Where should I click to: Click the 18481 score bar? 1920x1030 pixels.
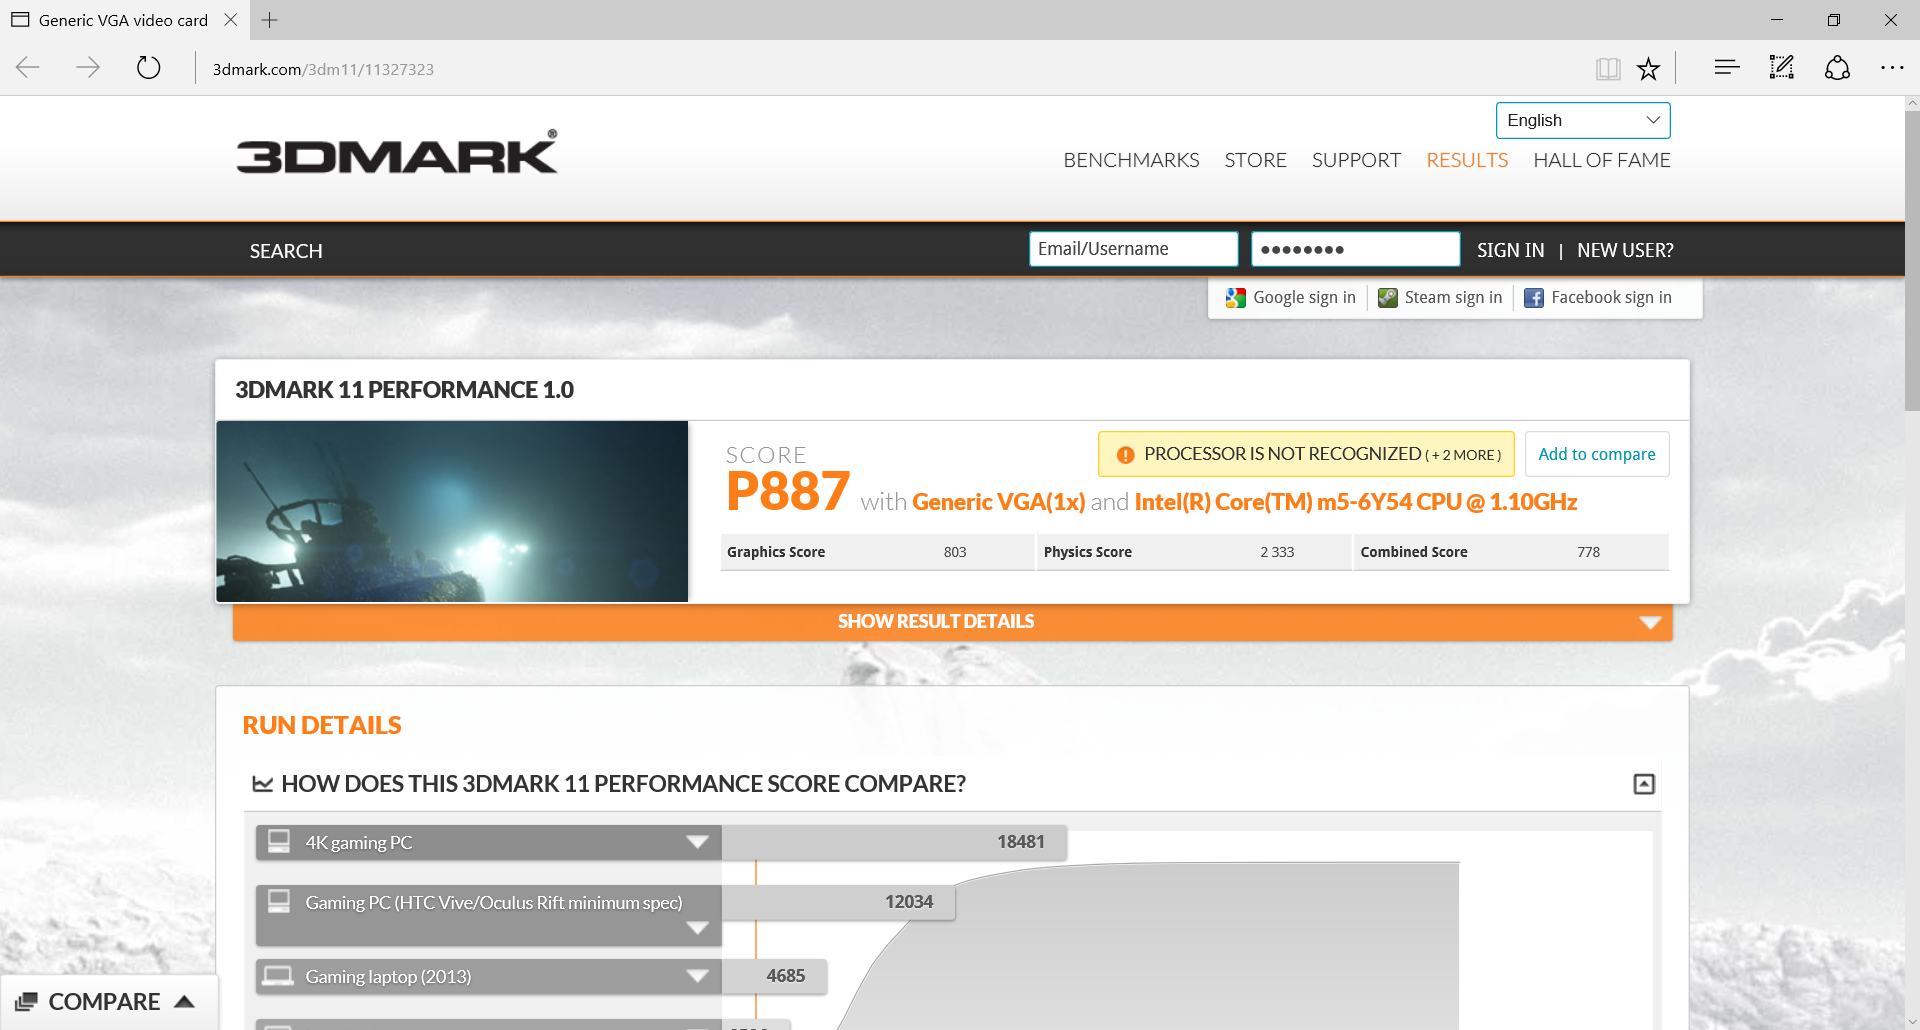894,842
